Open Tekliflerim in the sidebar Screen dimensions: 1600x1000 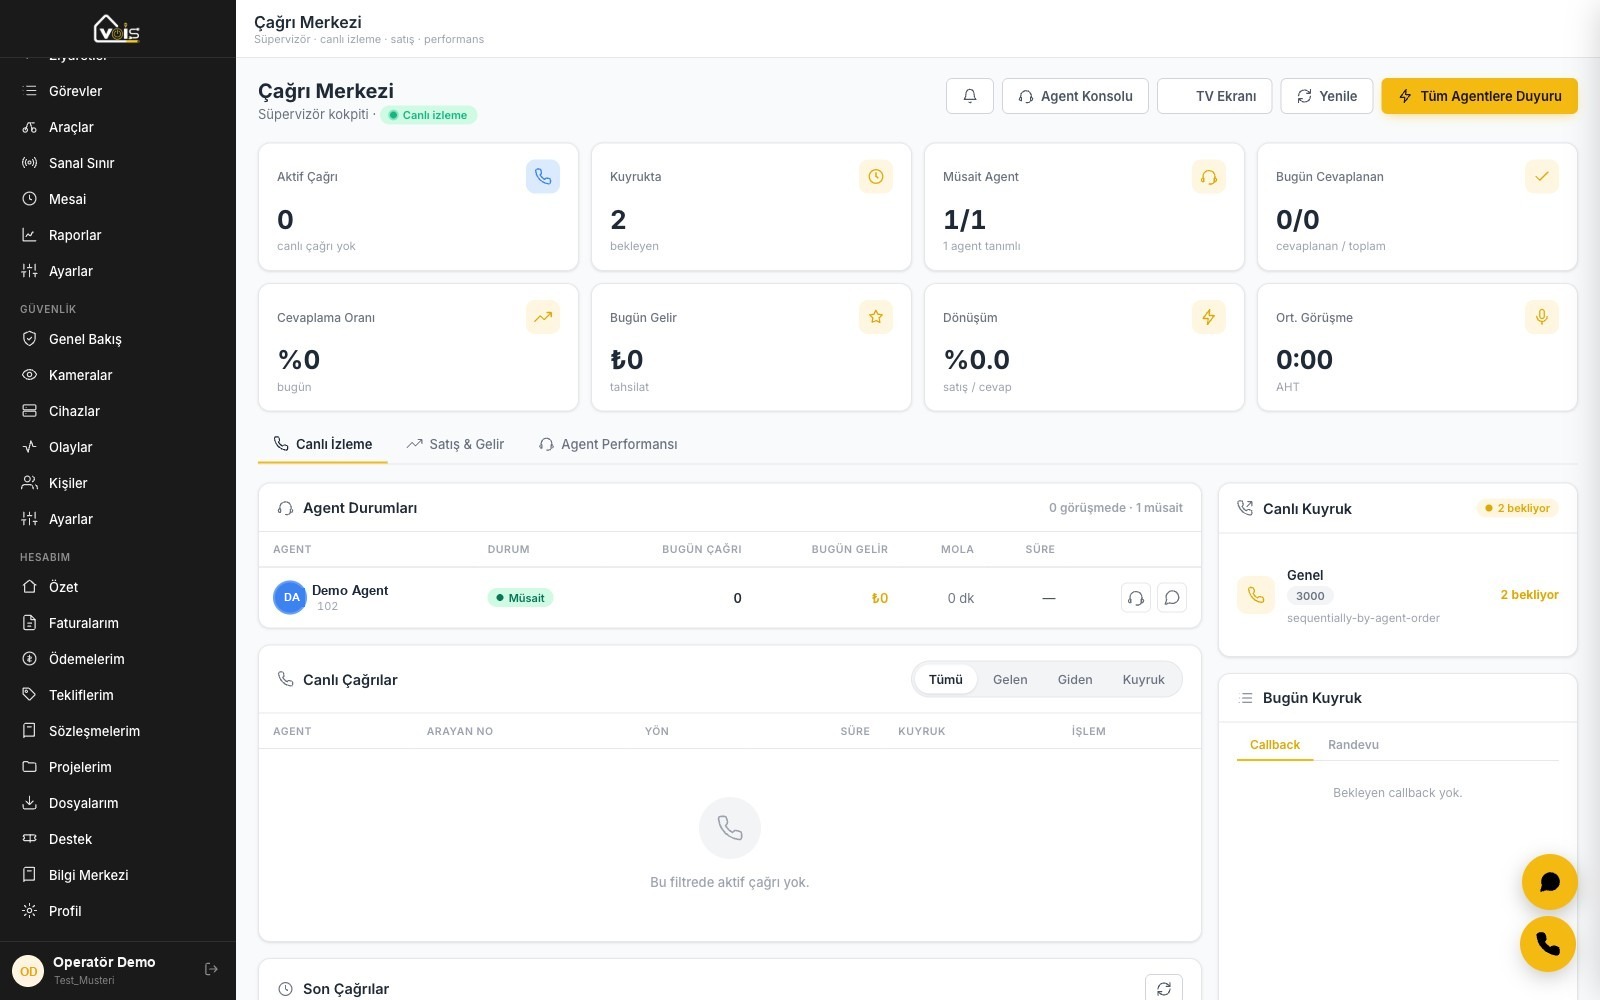click(118, 695)
